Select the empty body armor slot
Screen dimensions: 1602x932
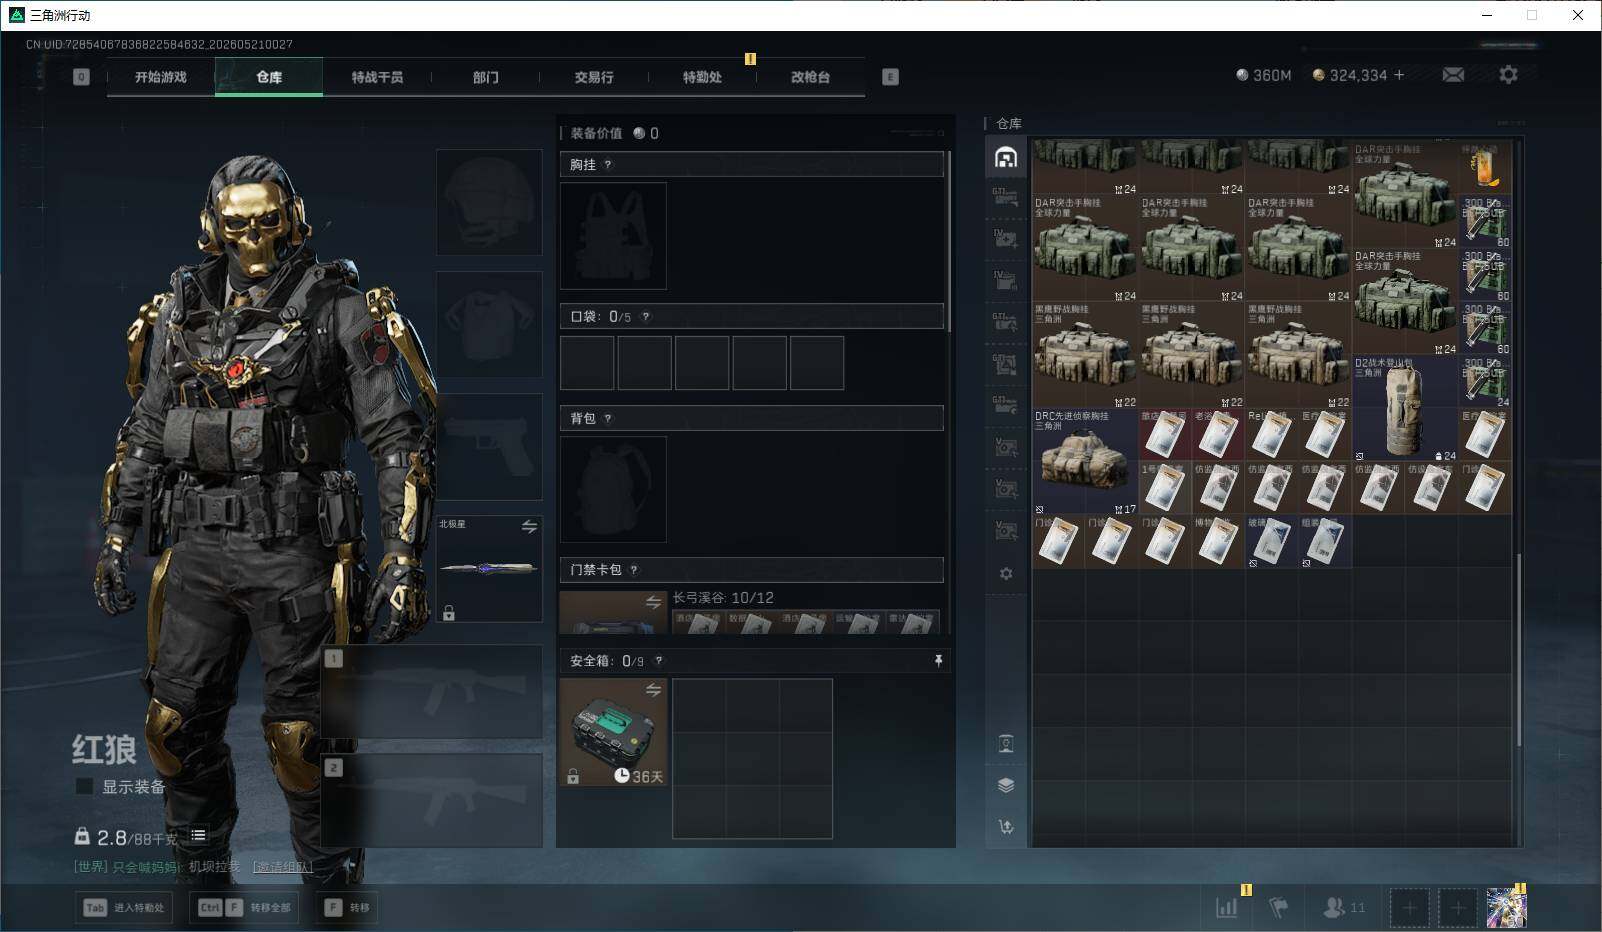tap(489, 324)
